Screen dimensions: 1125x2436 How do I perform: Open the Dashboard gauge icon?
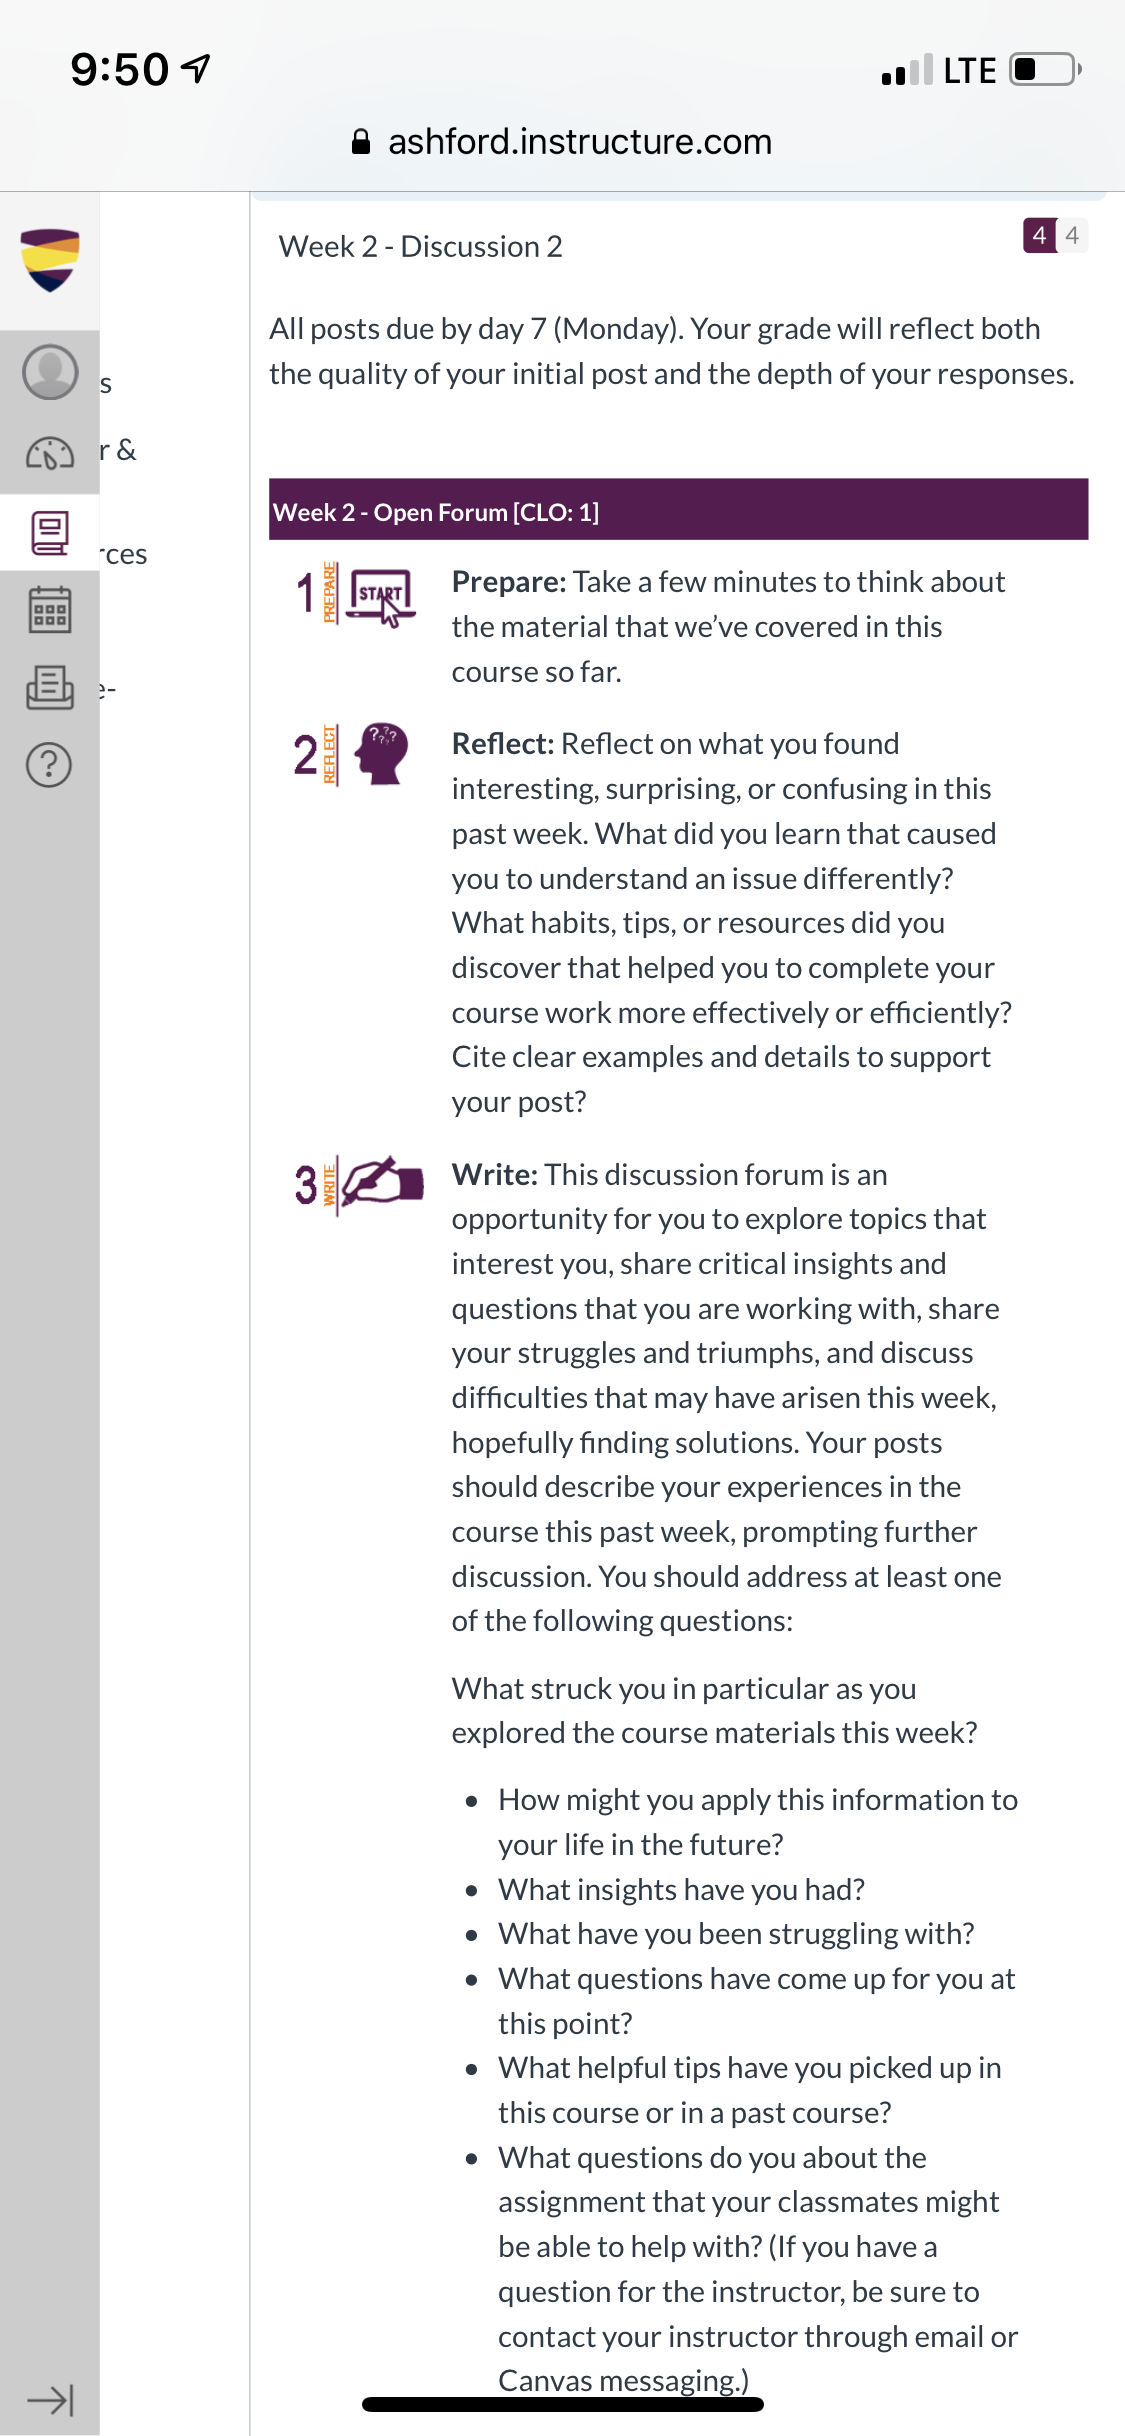[49, 453]
